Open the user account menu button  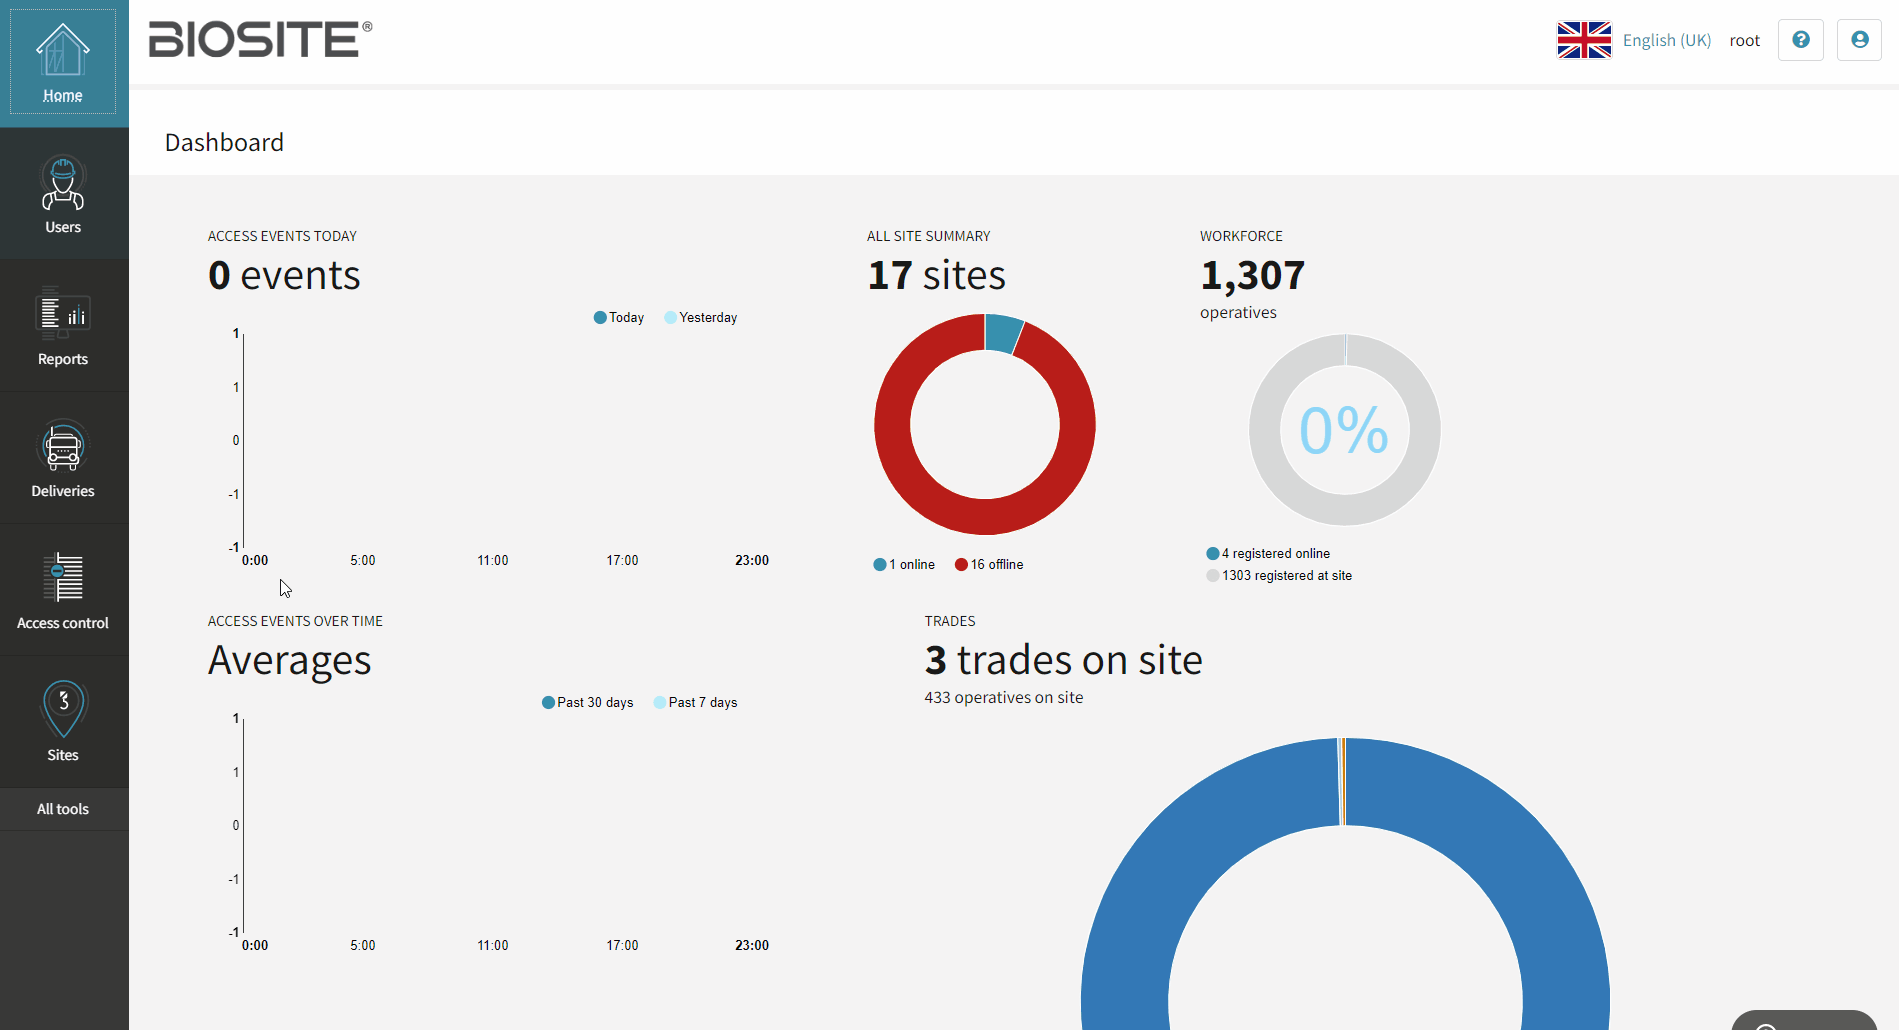point(1859,40)
